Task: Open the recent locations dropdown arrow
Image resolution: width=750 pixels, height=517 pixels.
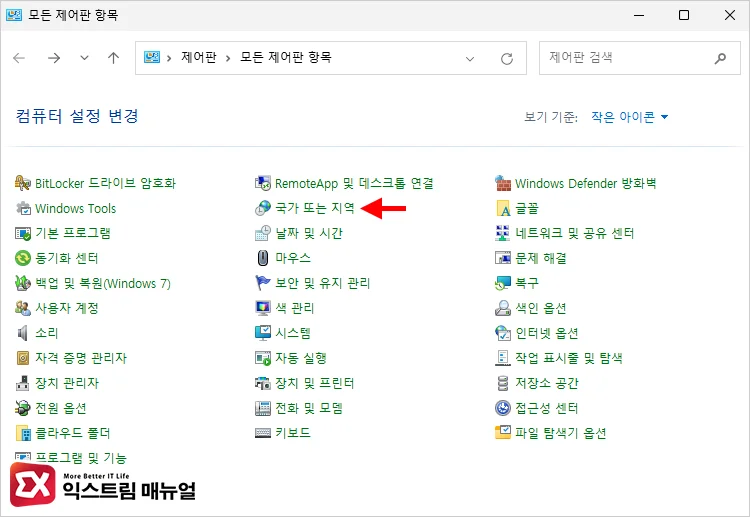Action: tap(84, 58)
